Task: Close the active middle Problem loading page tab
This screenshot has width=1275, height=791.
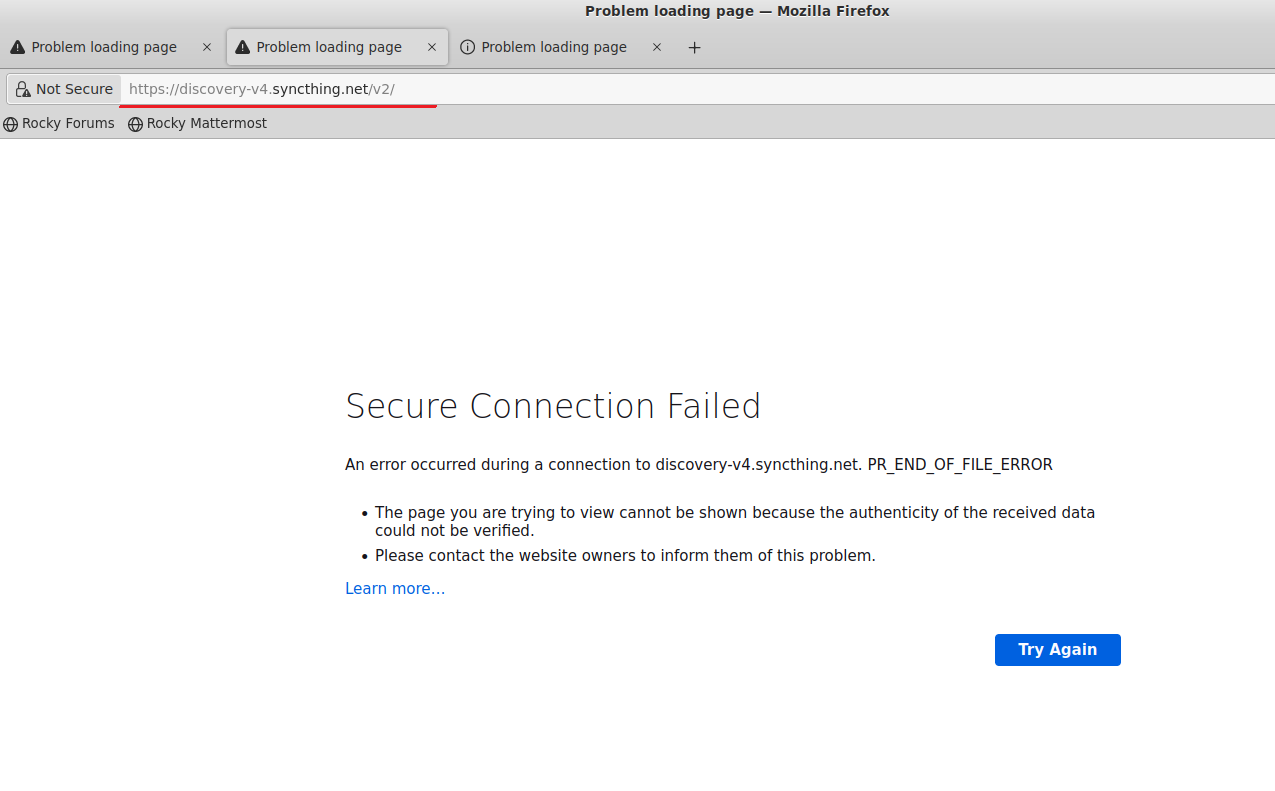Action: [x=432, y=47]
